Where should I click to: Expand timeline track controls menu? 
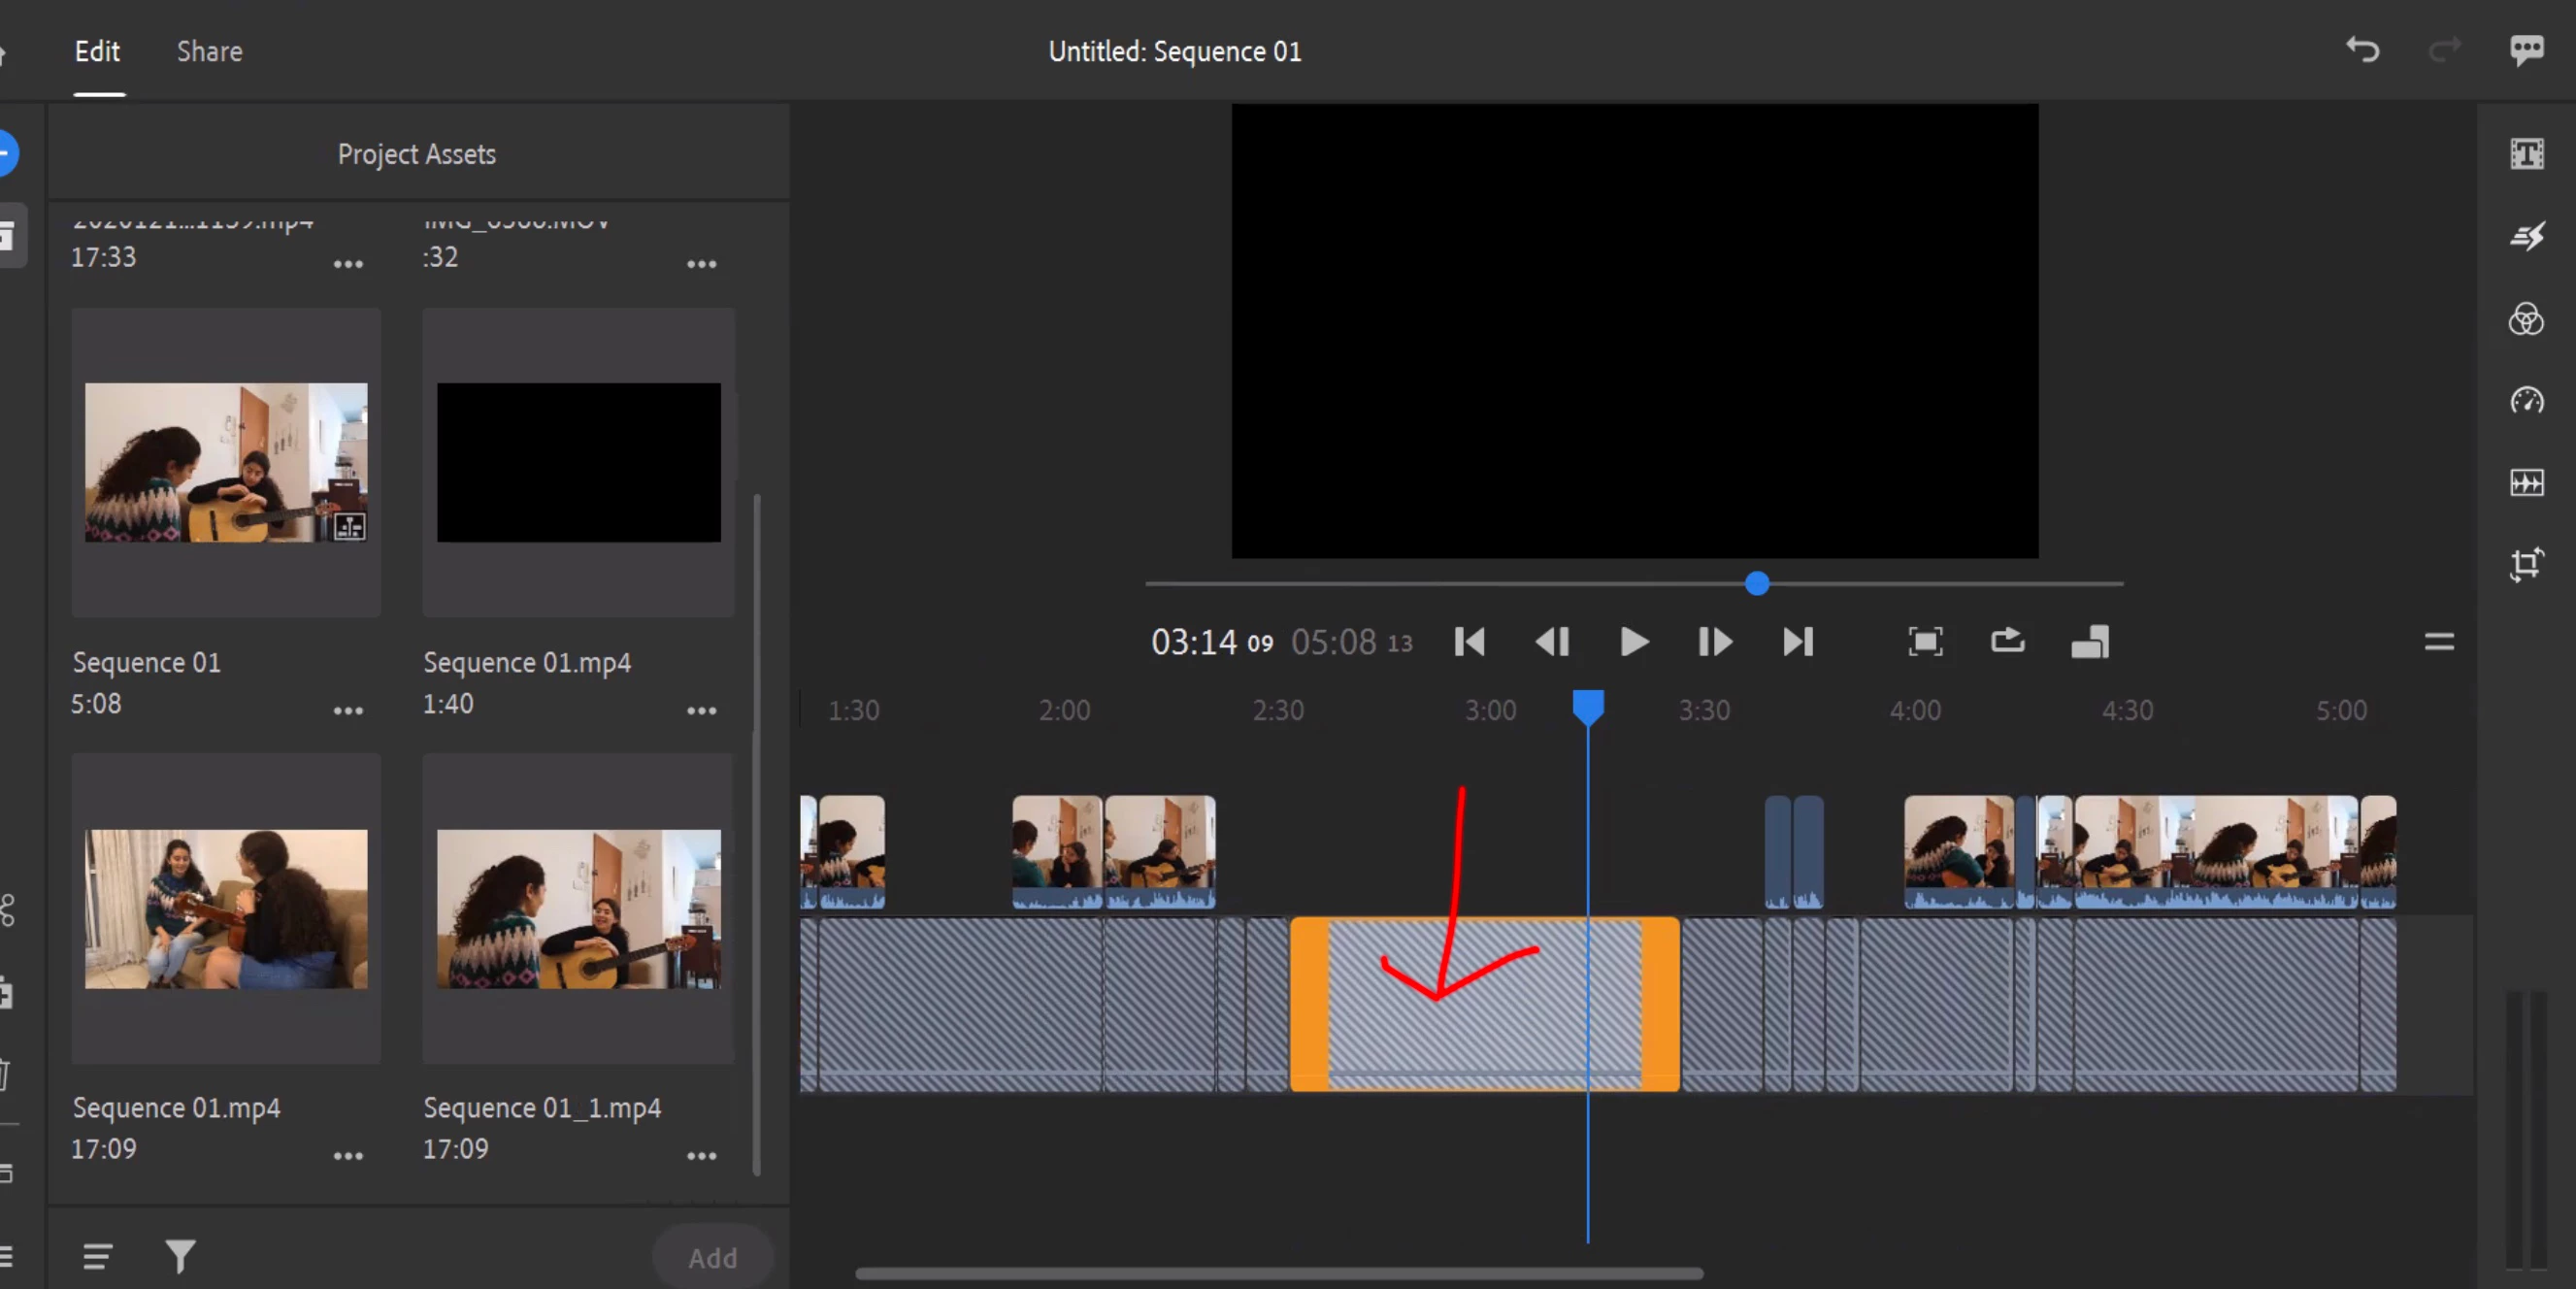pos(2439,642)
